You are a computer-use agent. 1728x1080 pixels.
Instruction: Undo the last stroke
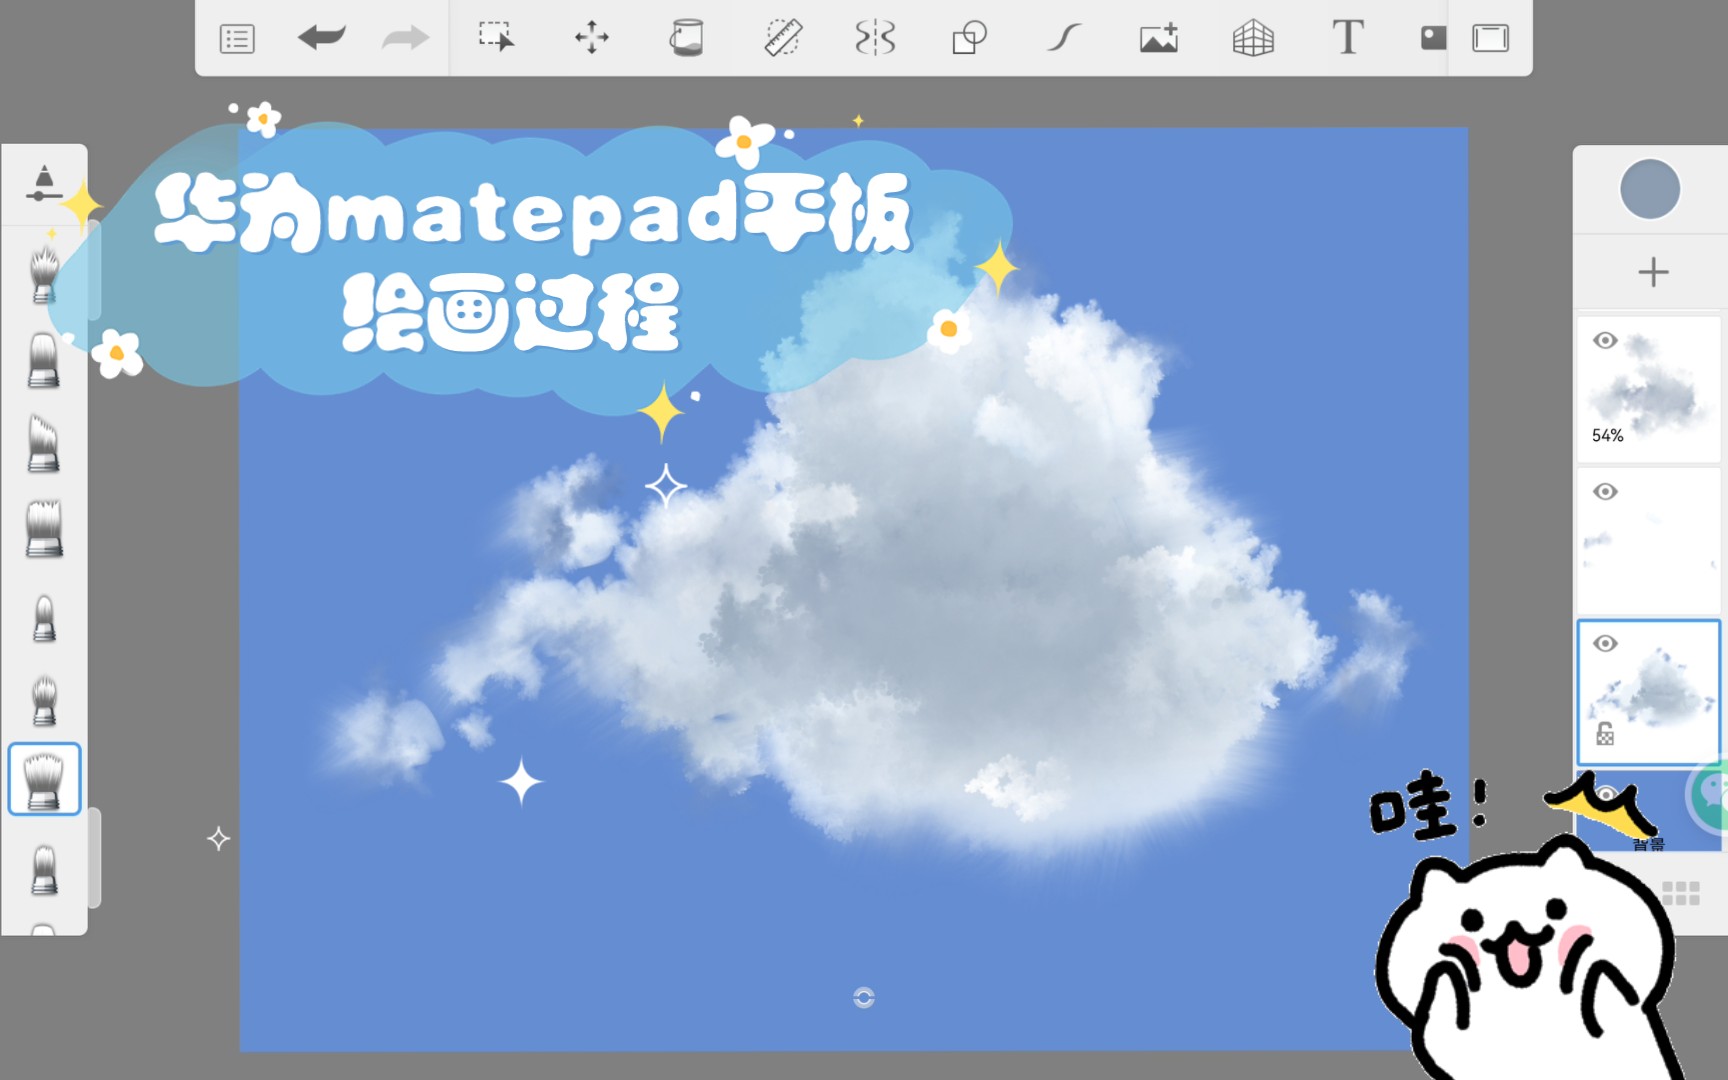pyautogui.click(x=322, y=38)
